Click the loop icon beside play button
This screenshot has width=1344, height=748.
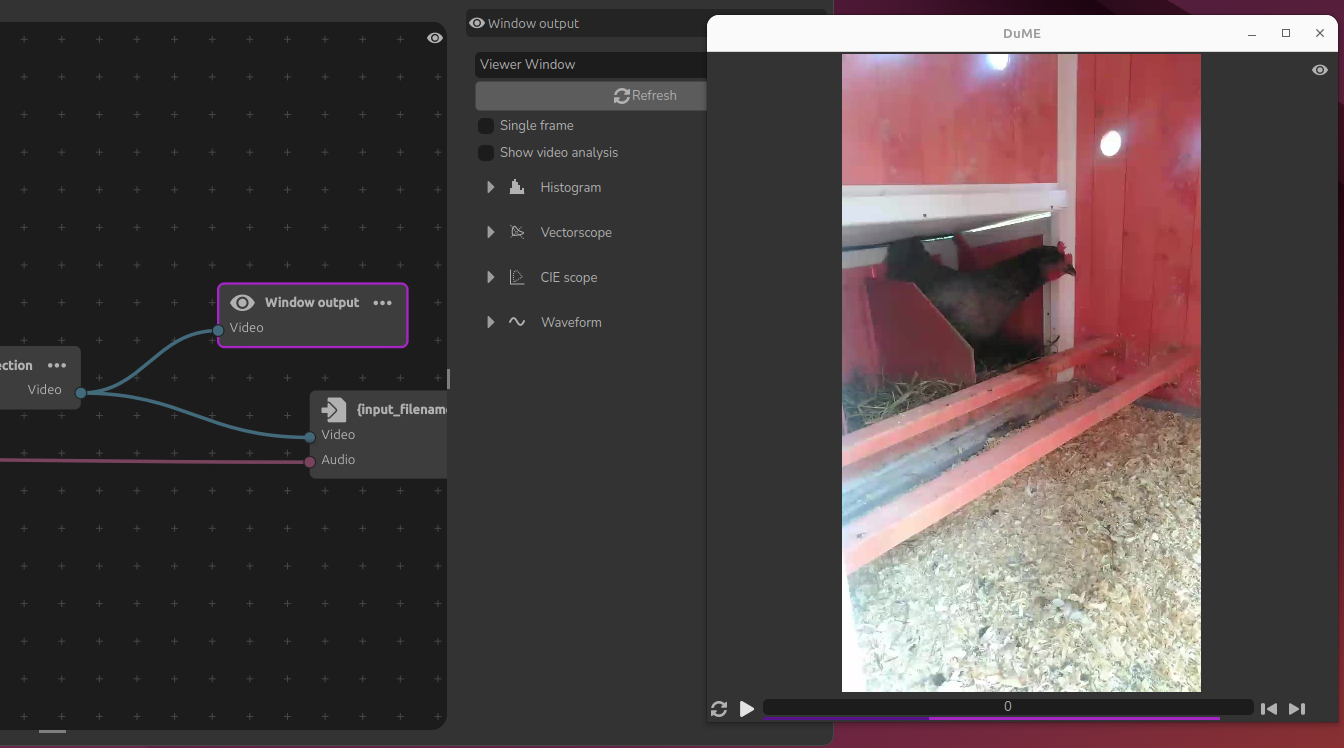[719, 709]
